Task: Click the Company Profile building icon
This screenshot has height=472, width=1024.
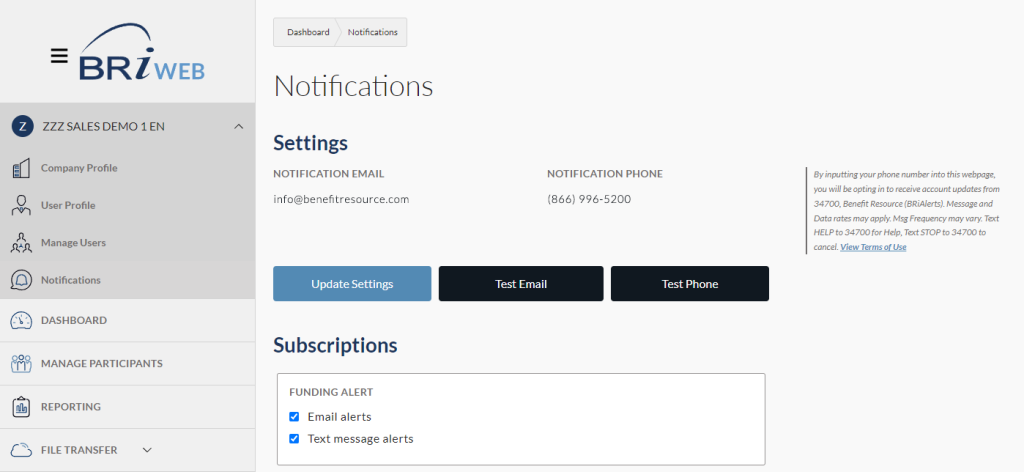Action: (21, 168)
